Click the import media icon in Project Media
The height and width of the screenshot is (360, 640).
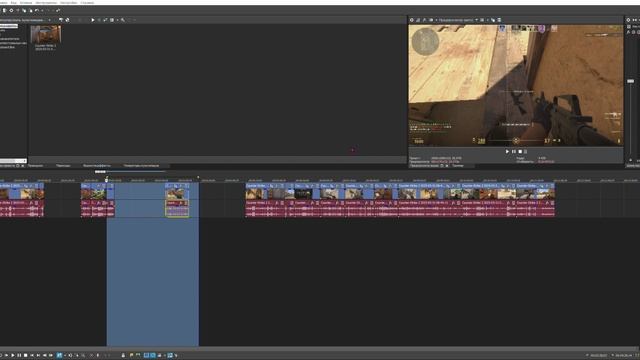click(x=61, y=20)
